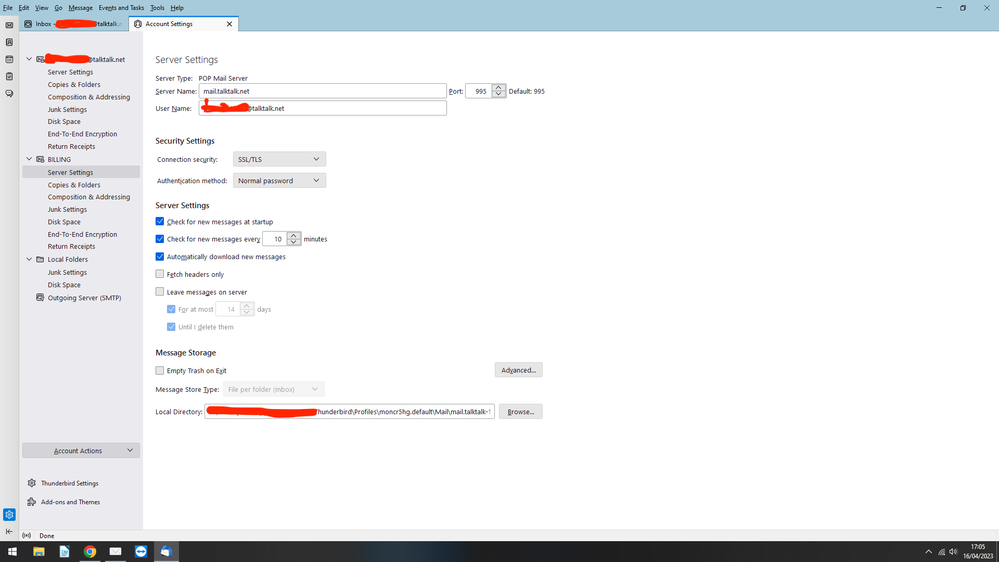This screenshot has width=999, height=562.
Task: Toggle For at most days checkbox
Action: 171,309
